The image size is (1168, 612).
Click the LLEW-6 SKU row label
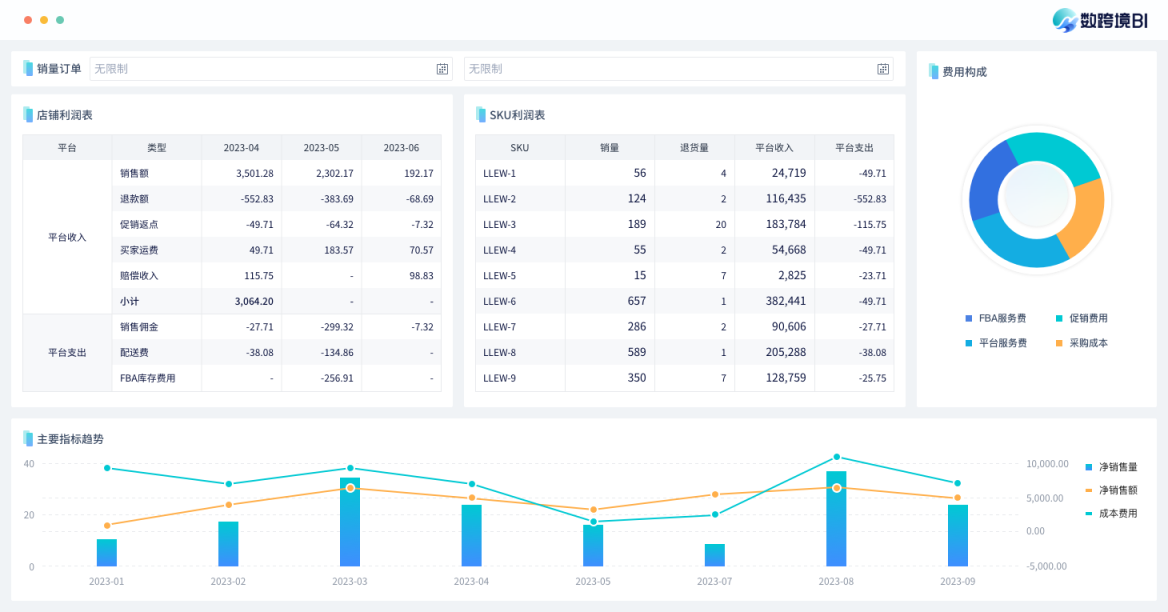(500, 301)
